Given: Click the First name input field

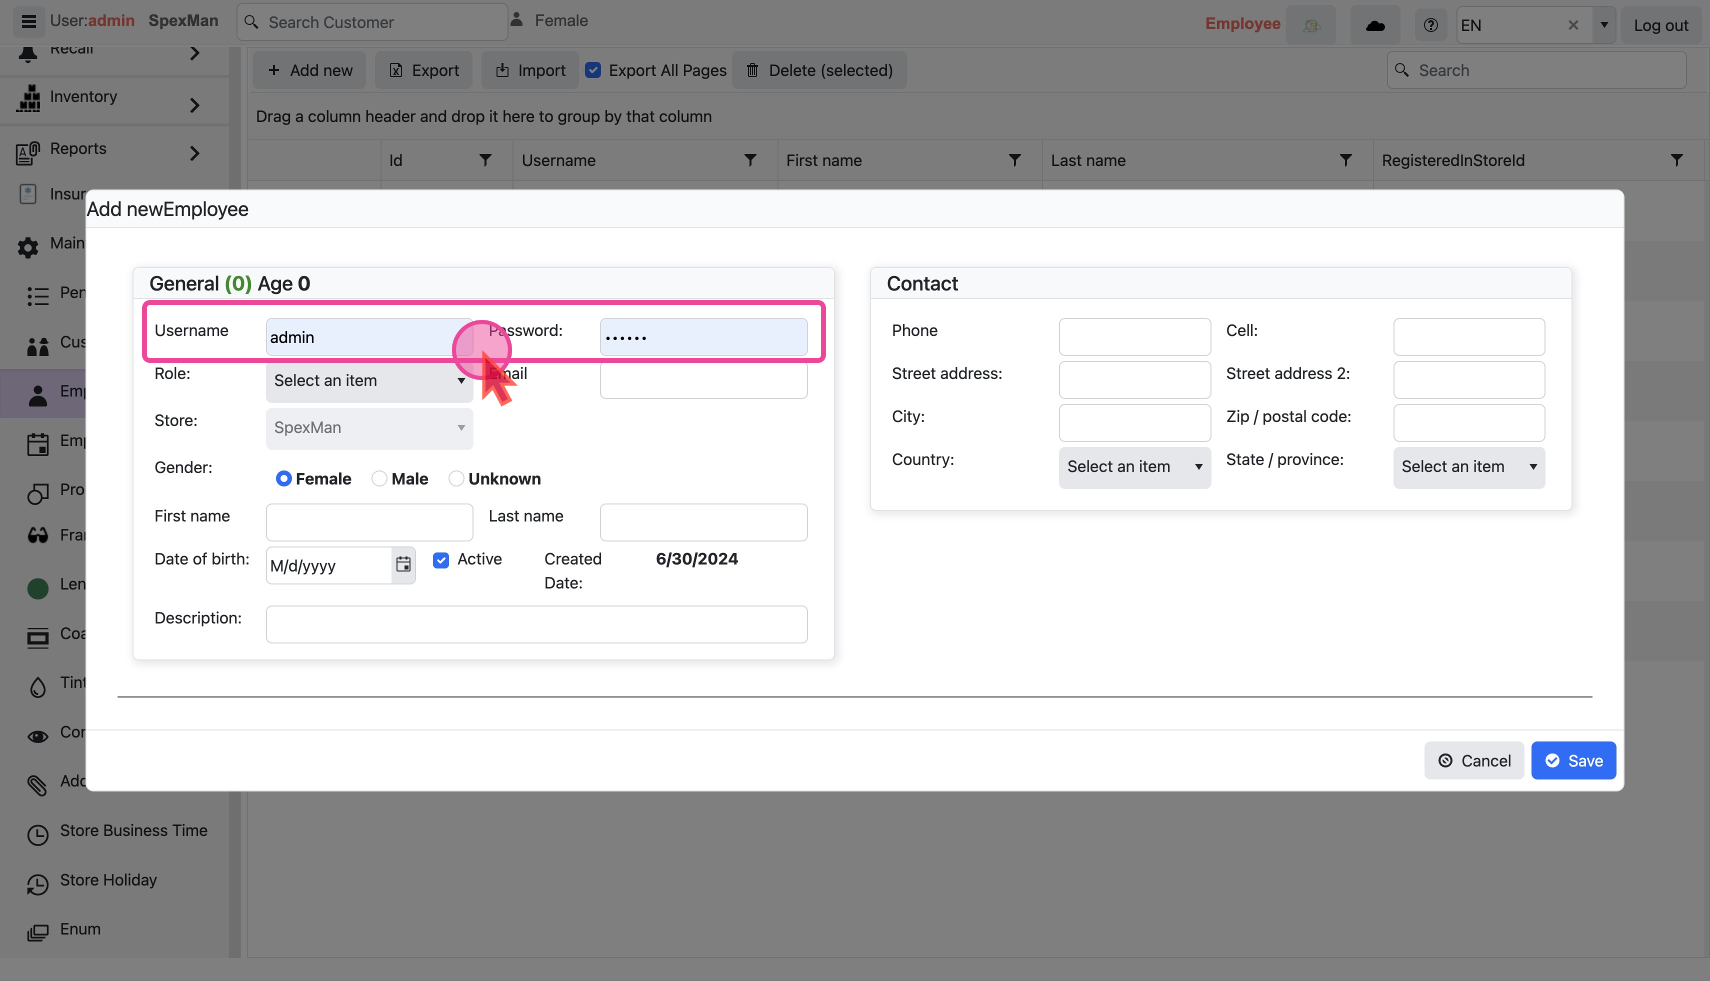Looking at the screenshot, I should pos(369,522).
